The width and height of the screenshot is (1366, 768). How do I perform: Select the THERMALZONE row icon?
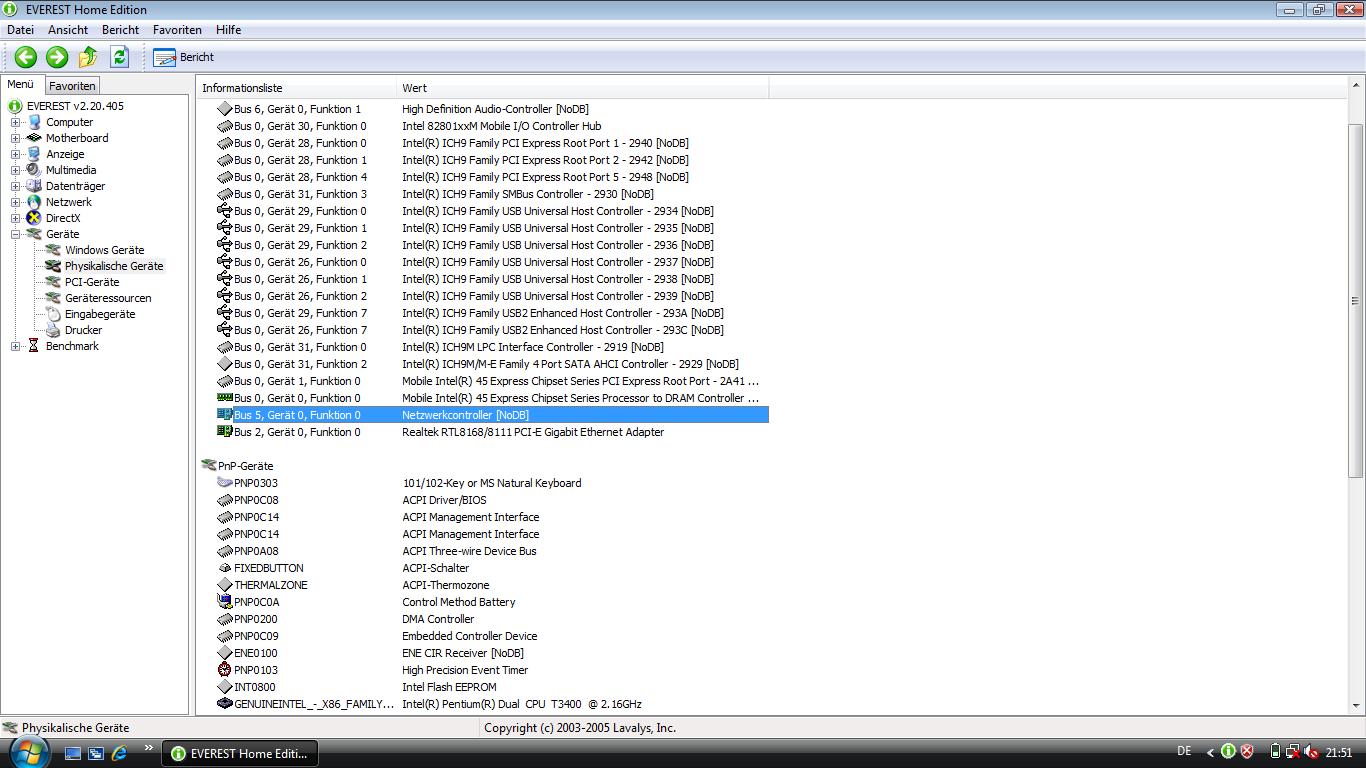[x=225, y=585]
